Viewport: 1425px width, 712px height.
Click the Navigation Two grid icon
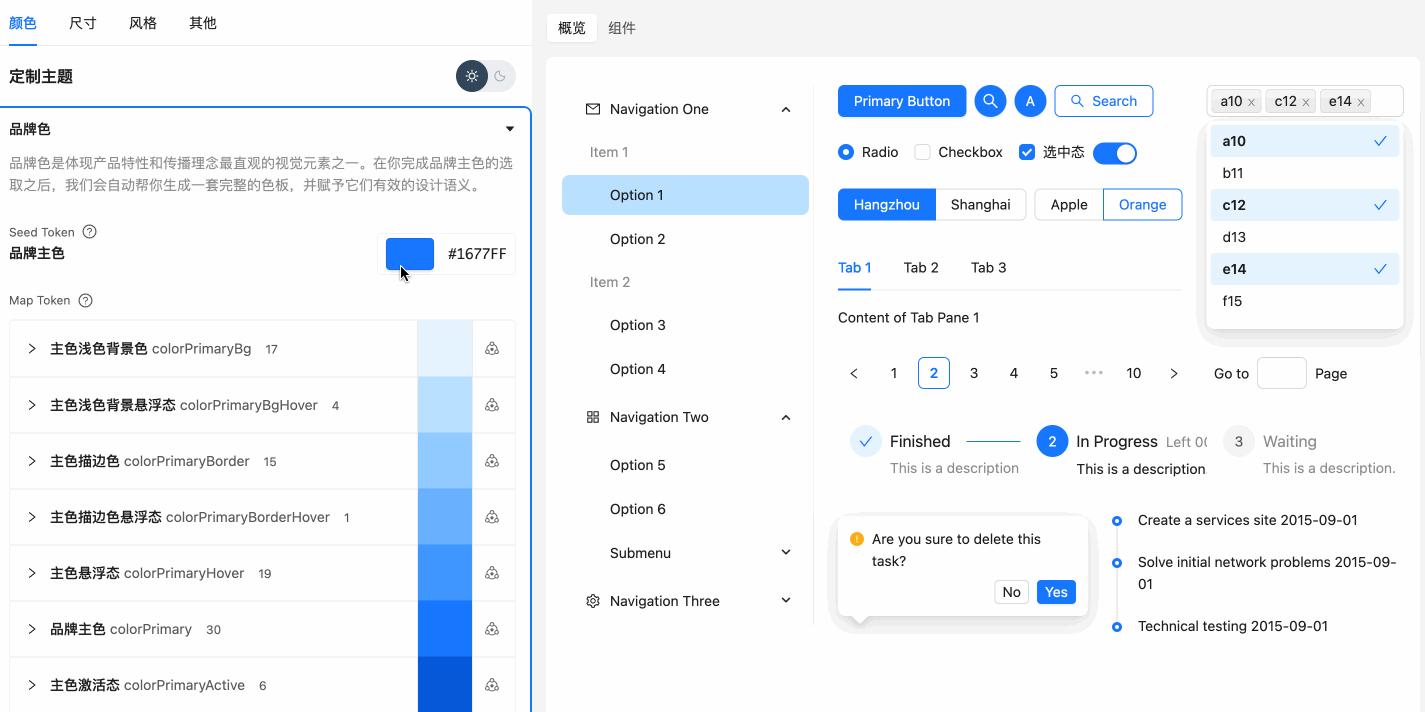pos(592,417)
